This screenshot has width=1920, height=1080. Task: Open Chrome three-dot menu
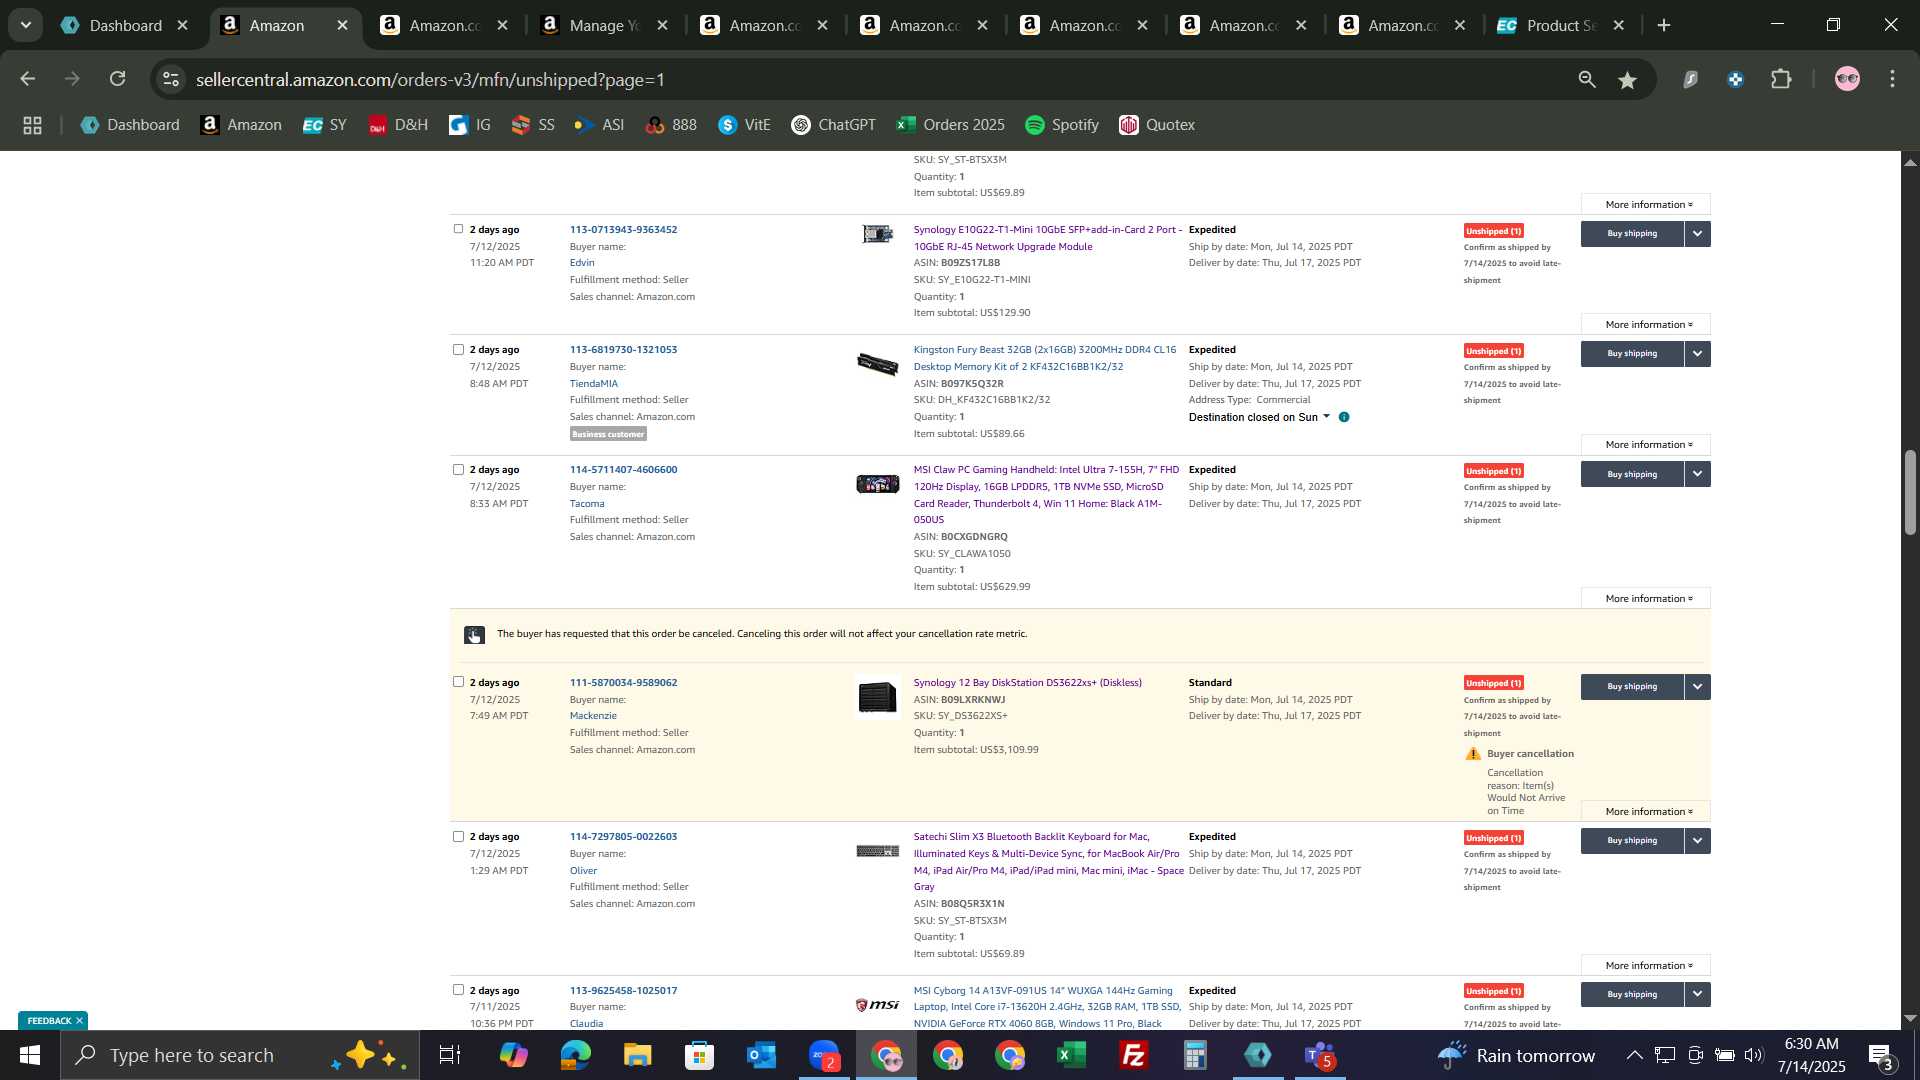click(x=1893, y=79)
